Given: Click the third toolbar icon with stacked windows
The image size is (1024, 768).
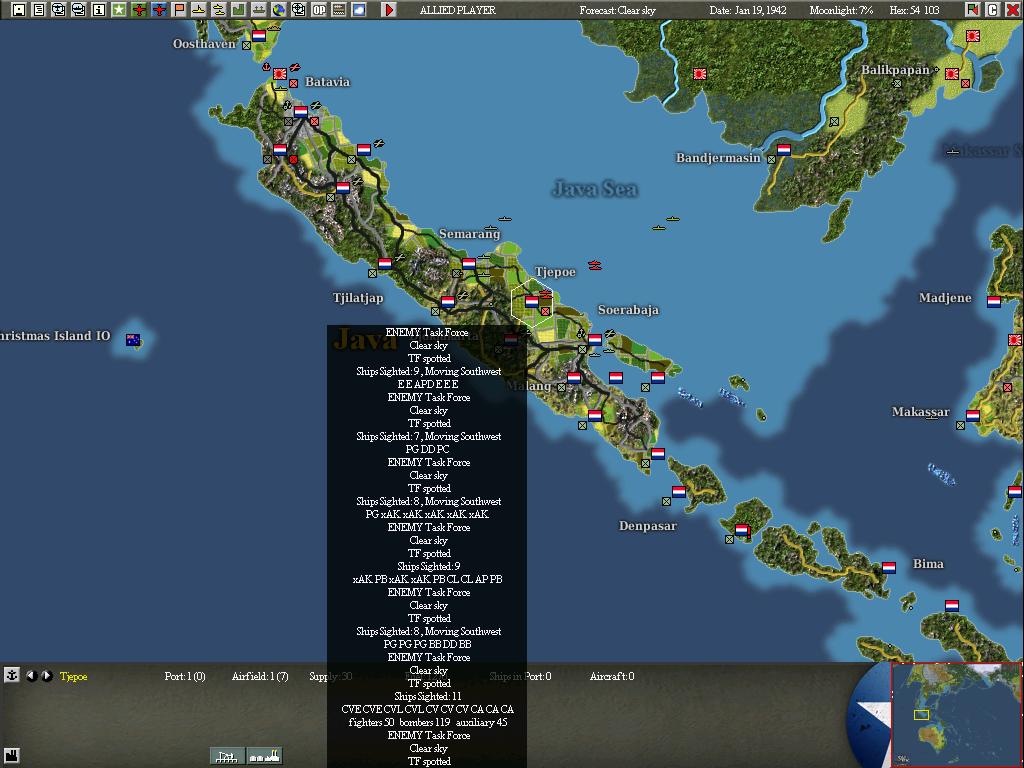Looking at the screenshot, I should click(59, 10).
